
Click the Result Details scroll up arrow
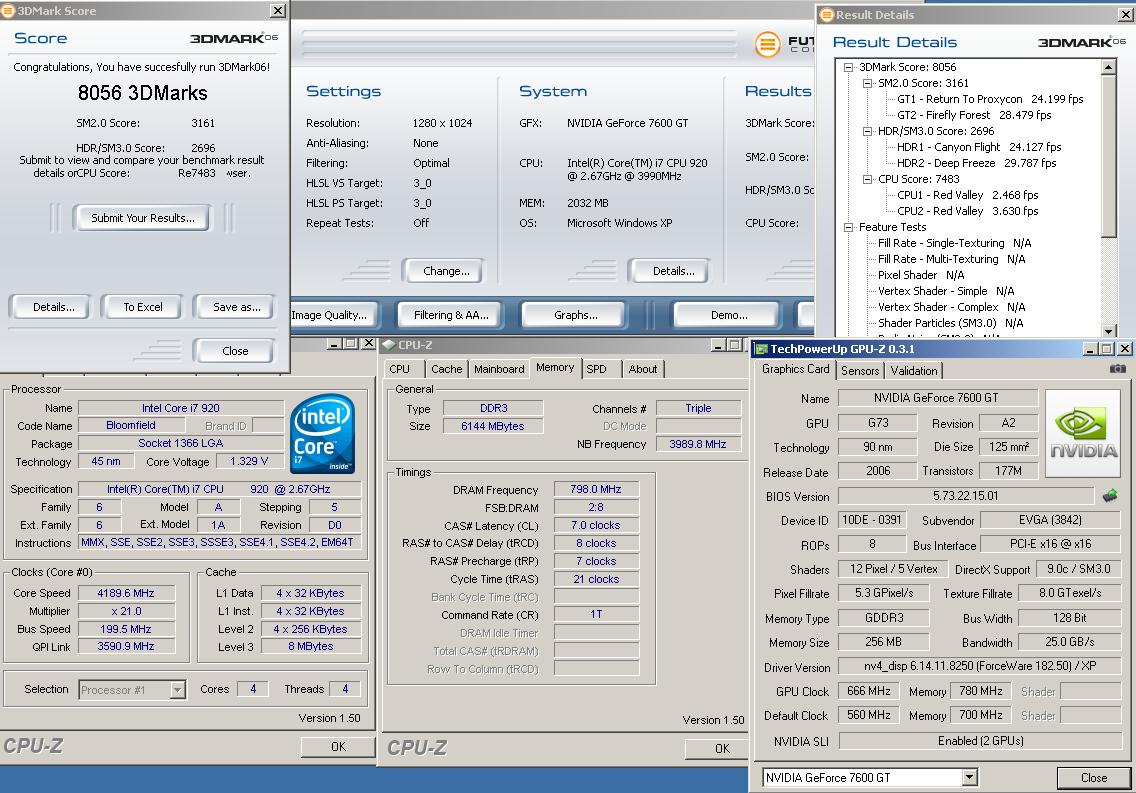point(1108,67)
